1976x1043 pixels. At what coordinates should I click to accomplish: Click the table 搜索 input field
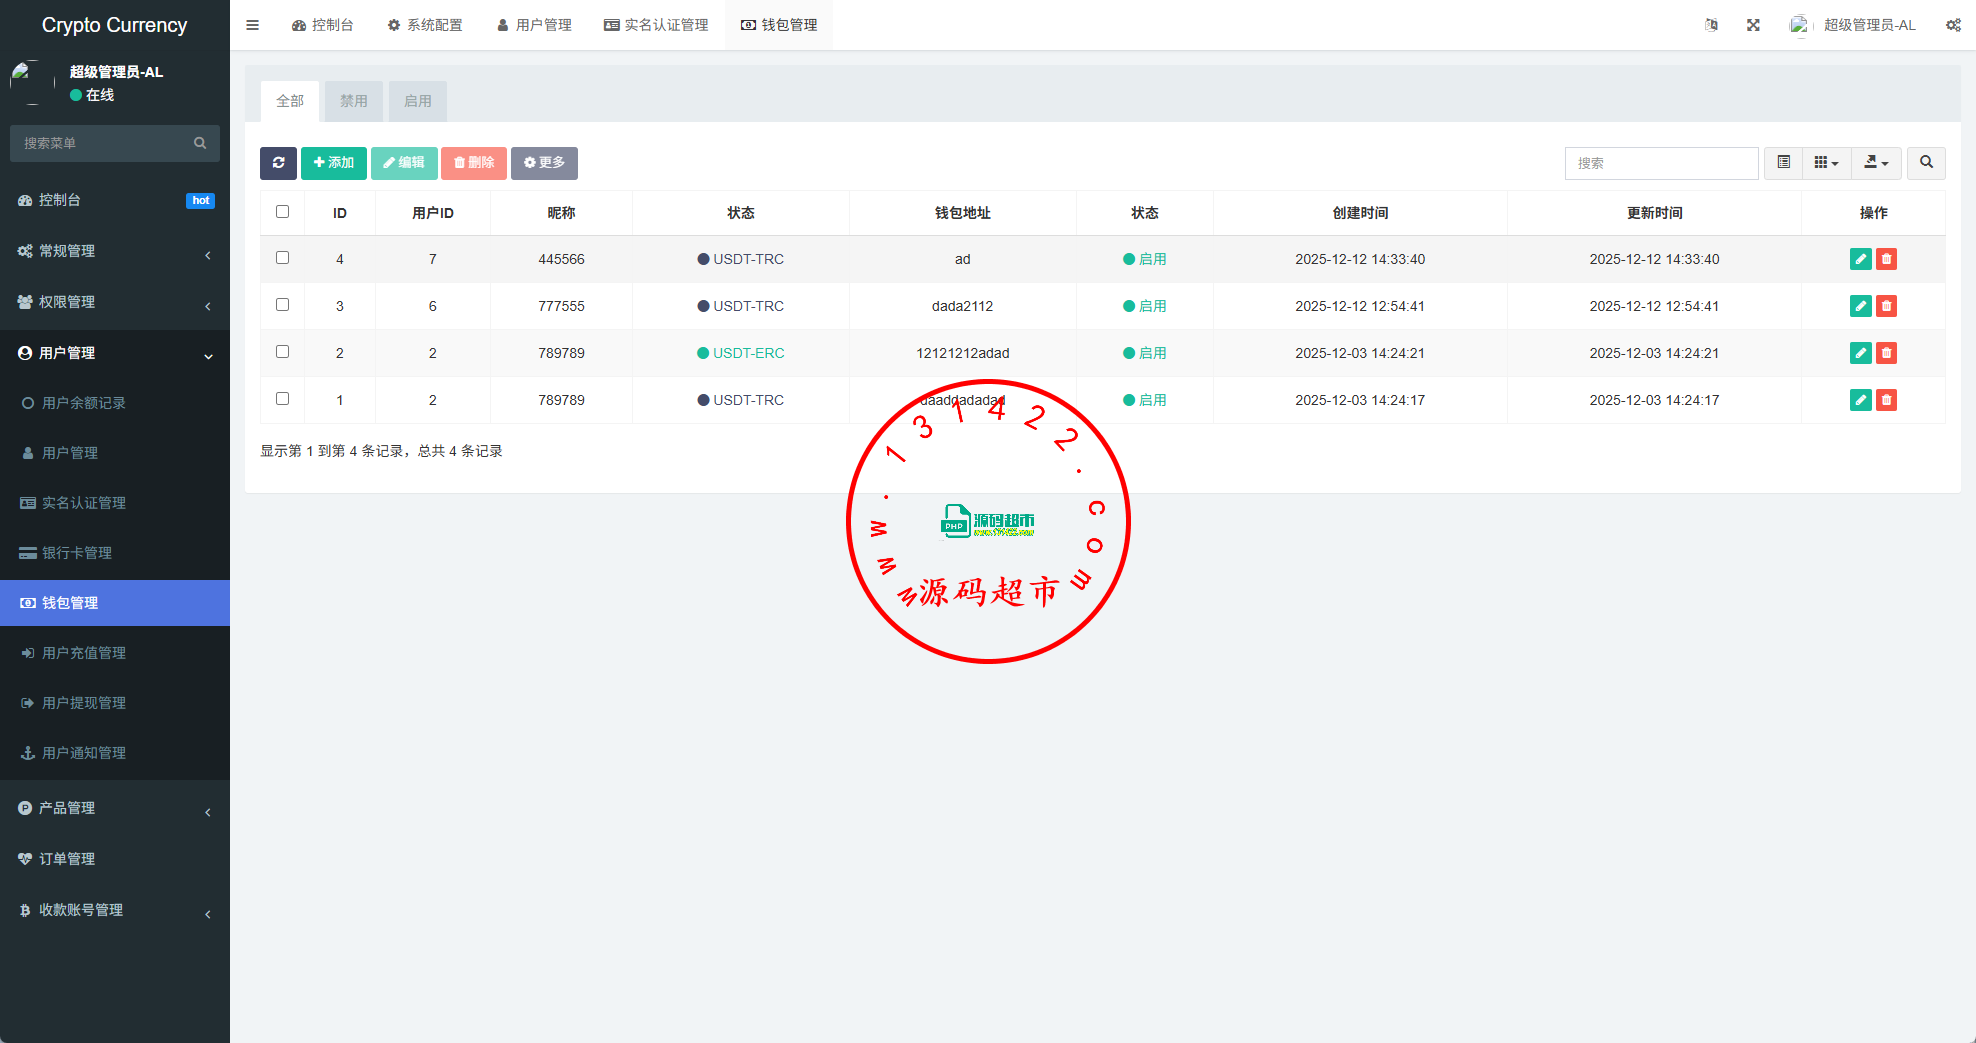click(x=1660, y=163)
